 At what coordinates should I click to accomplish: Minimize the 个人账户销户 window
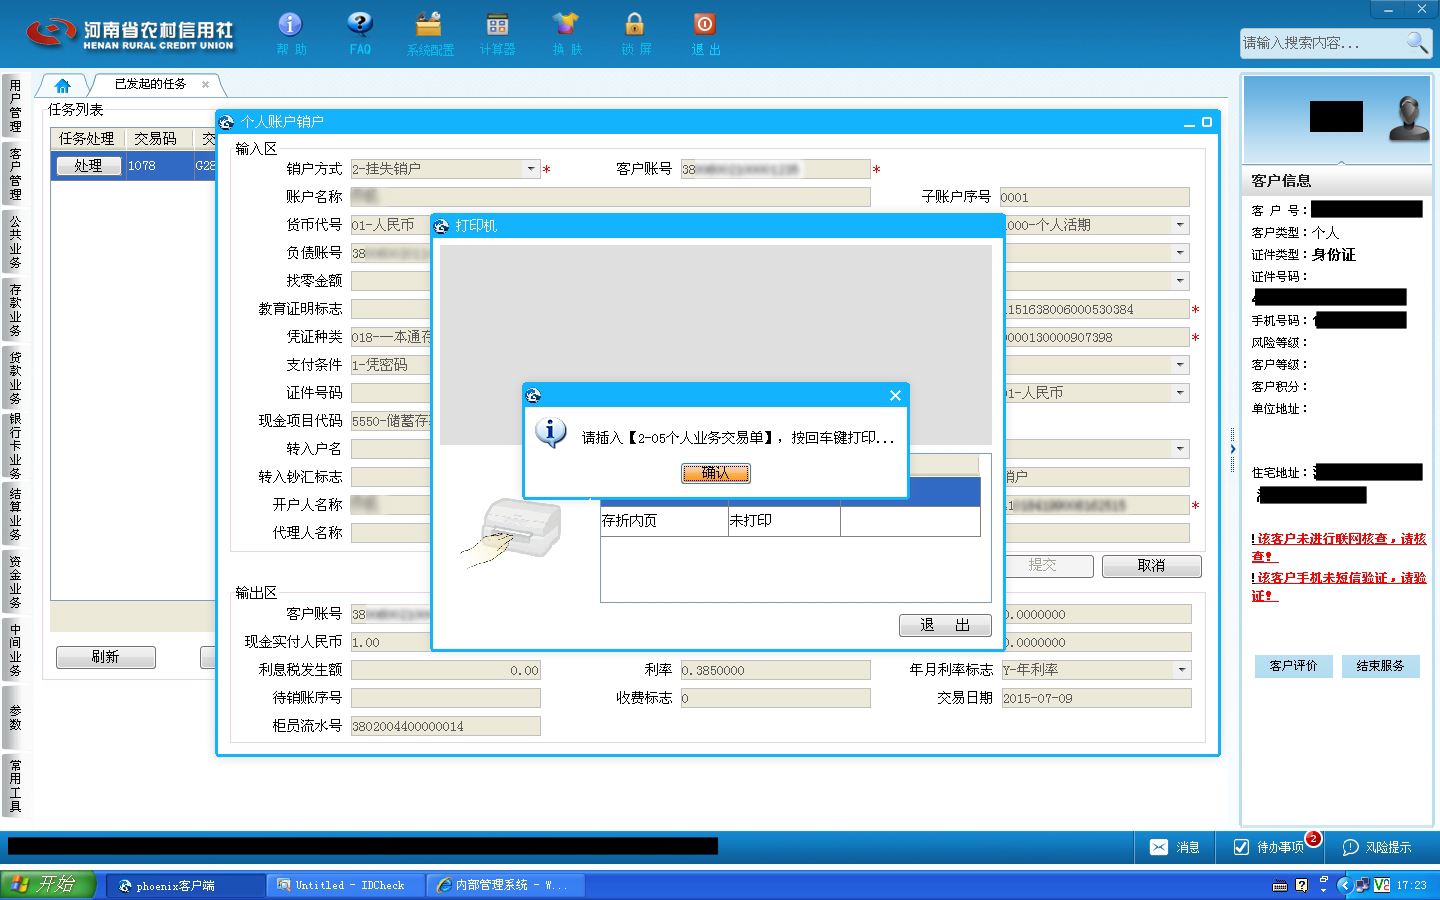(1189, 122)
